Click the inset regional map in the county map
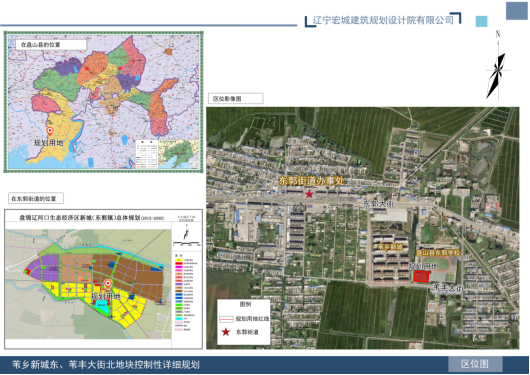 coord(179,154)
